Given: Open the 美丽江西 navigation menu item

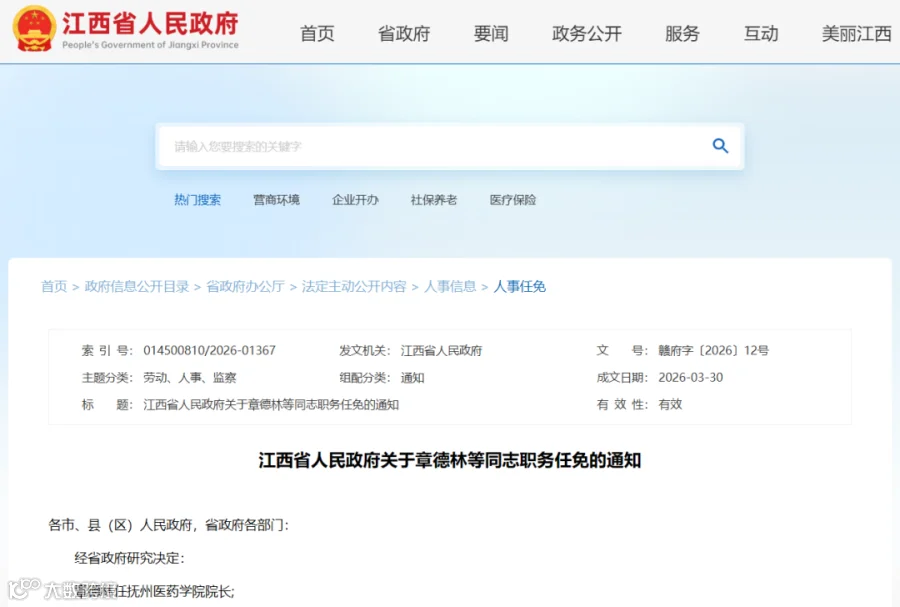Looking at the screenshot, I should tap(856, 34).
